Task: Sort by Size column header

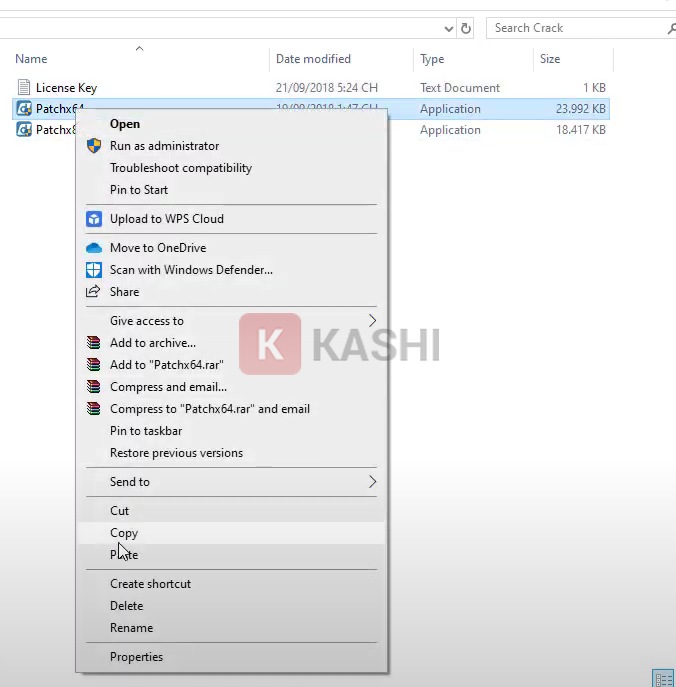Action: coord(550,59)
